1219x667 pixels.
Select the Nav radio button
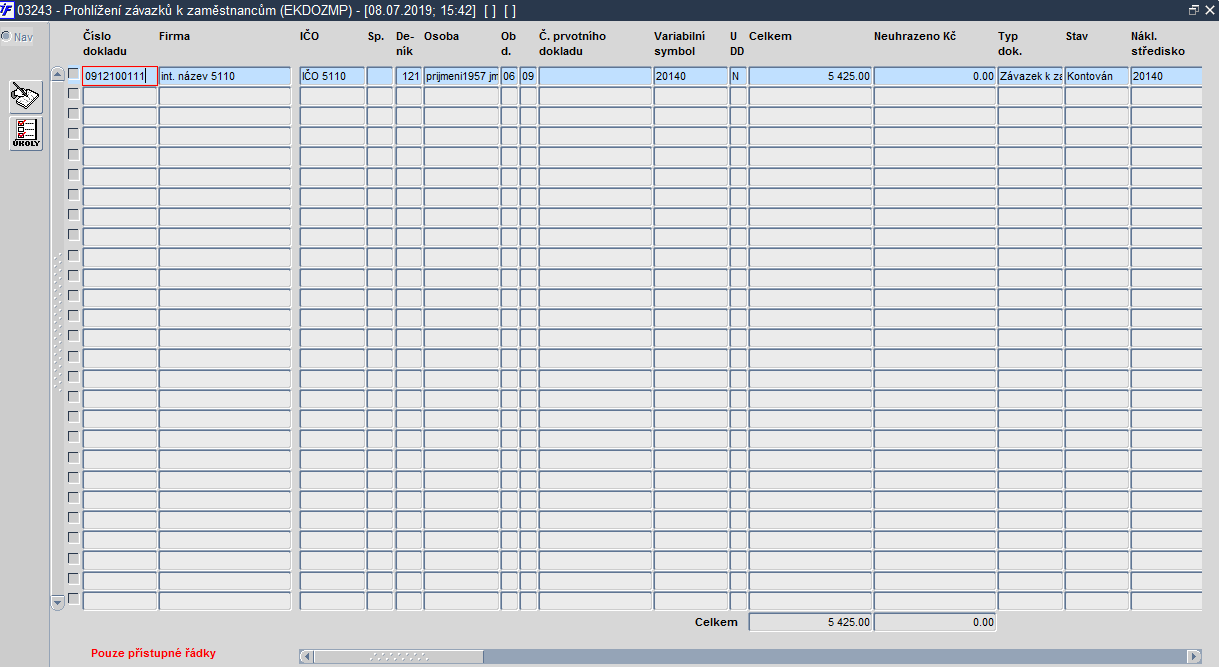(x=6, y=37)
